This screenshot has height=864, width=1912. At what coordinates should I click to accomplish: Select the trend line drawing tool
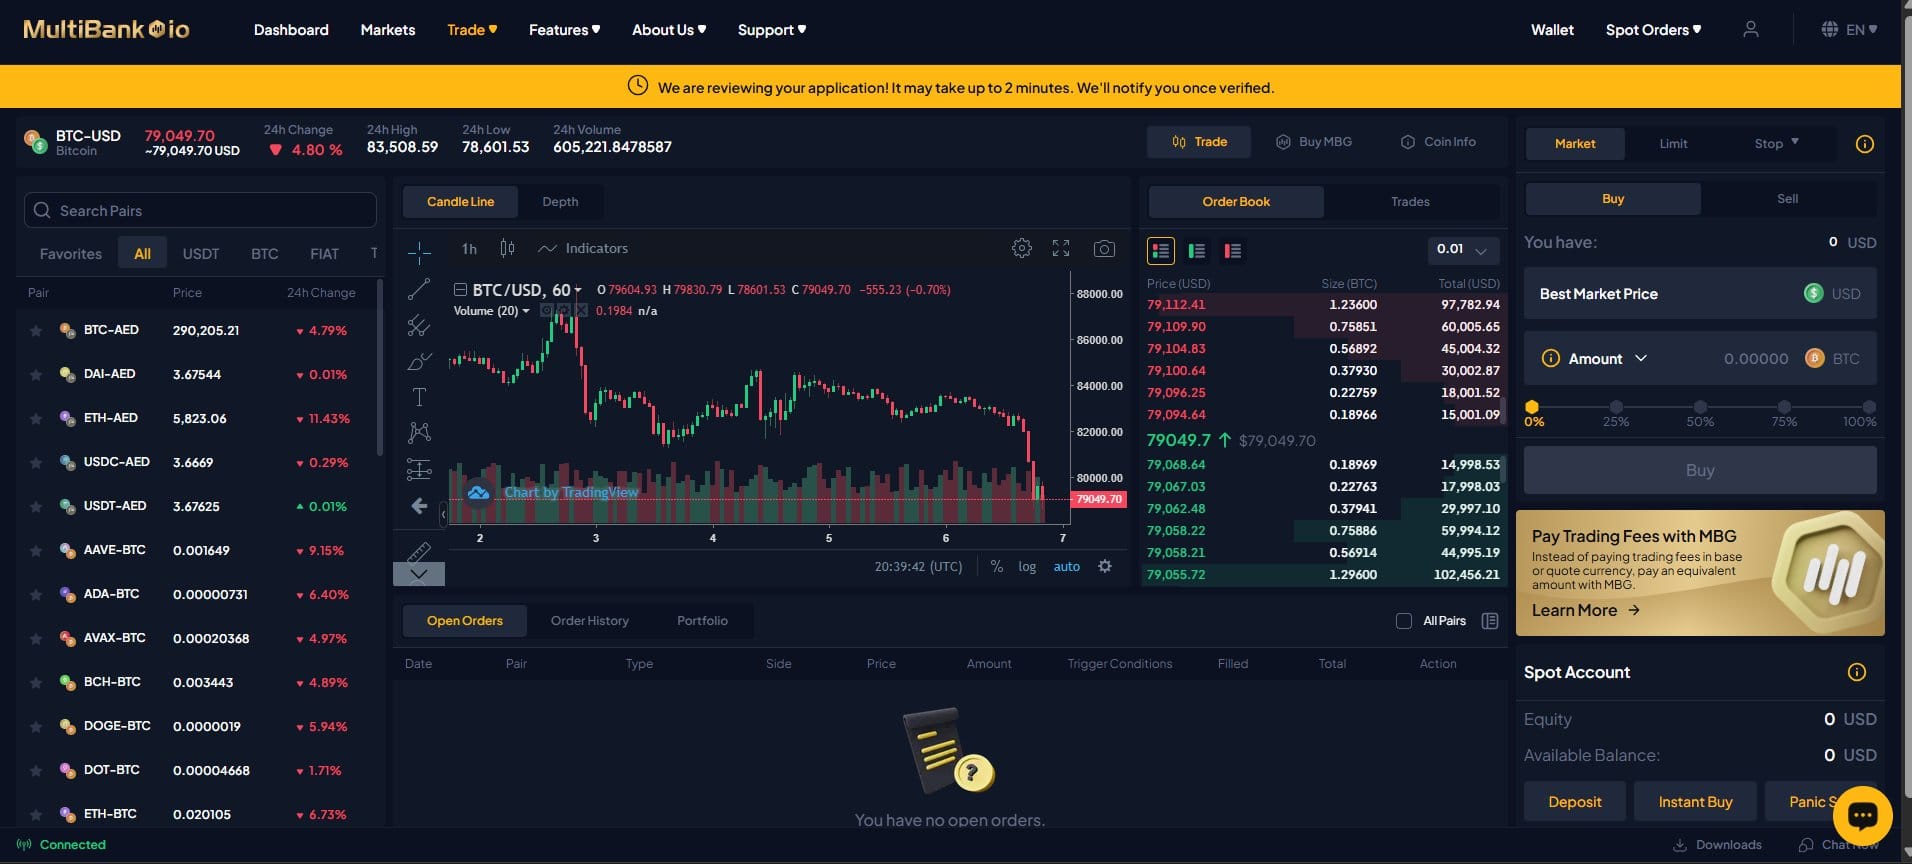tap(419, 289)
